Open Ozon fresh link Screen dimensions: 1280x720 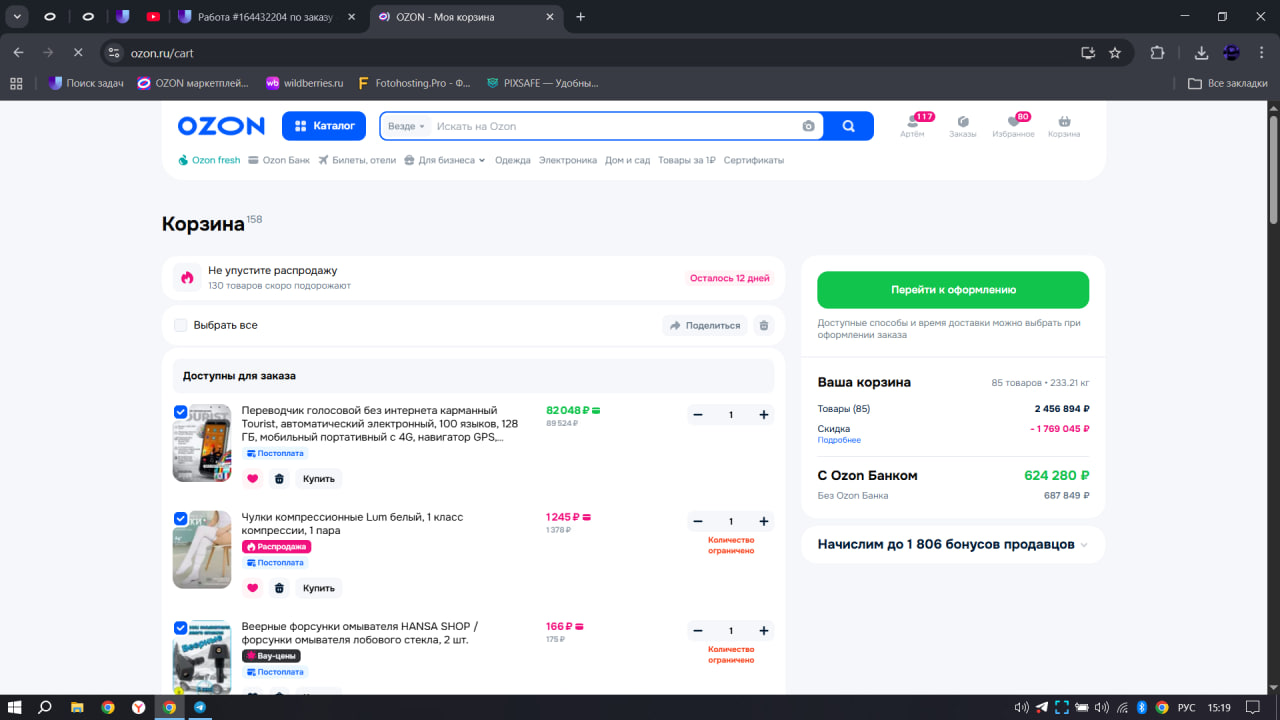(x=209, y=160)
